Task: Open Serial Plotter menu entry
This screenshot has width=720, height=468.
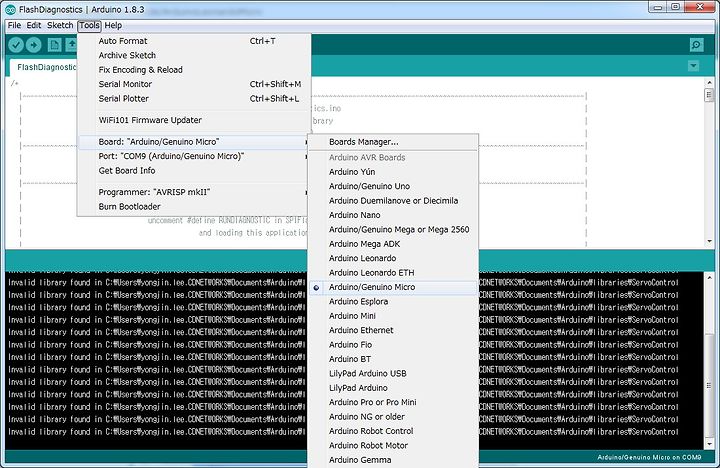Action: tap(194, 98)
